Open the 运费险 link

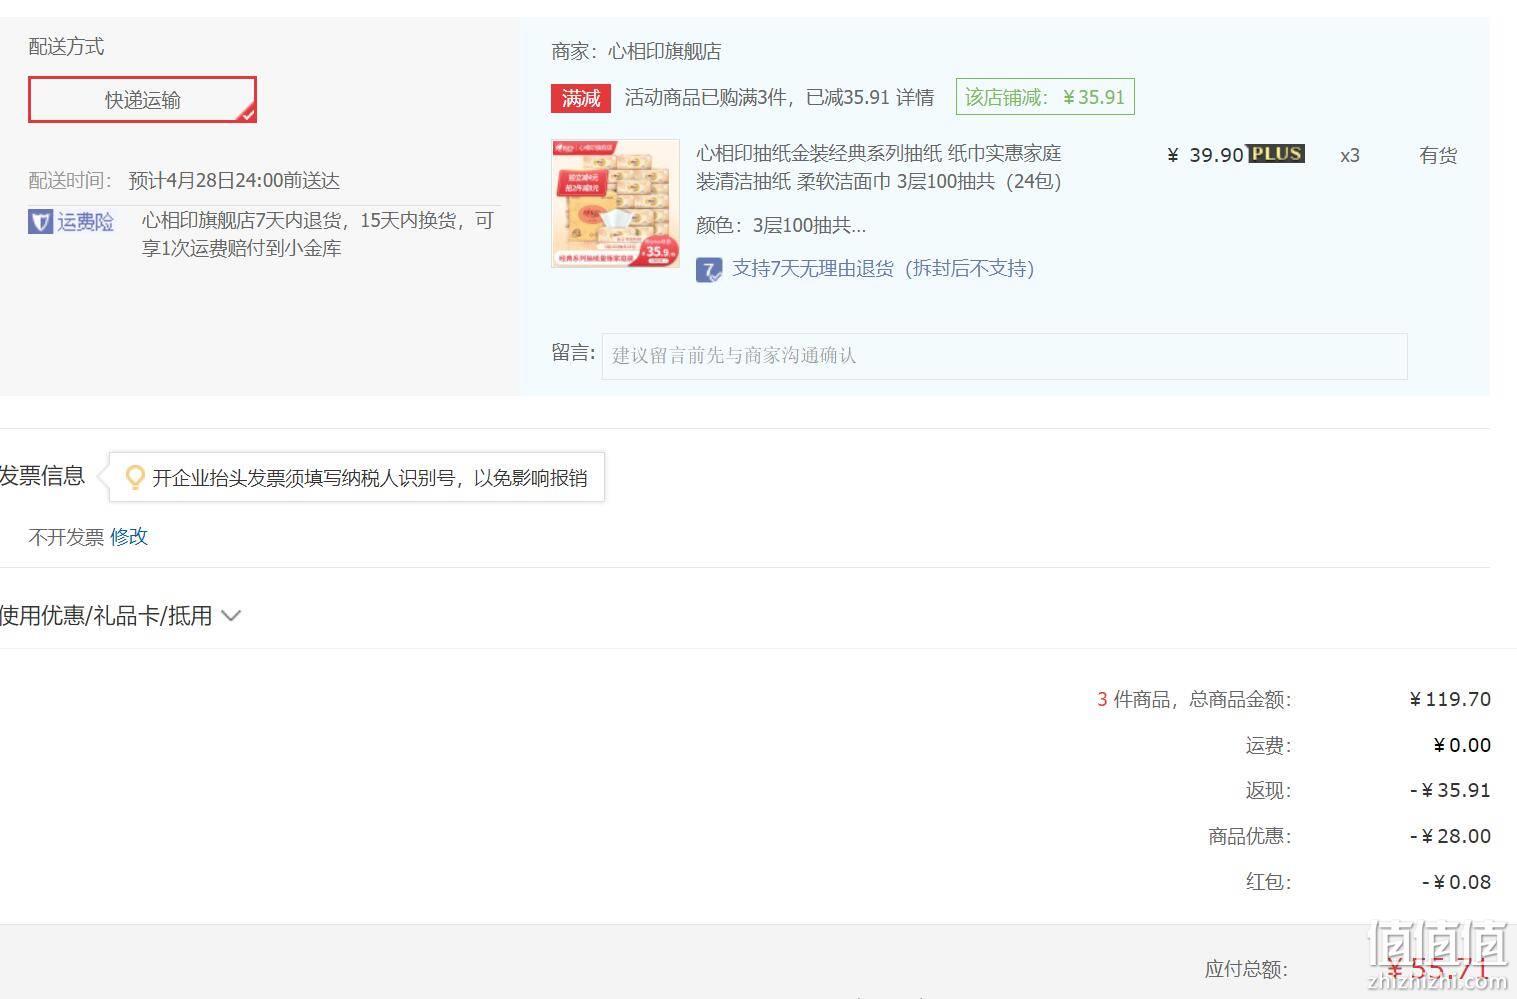tap(85, 222)
